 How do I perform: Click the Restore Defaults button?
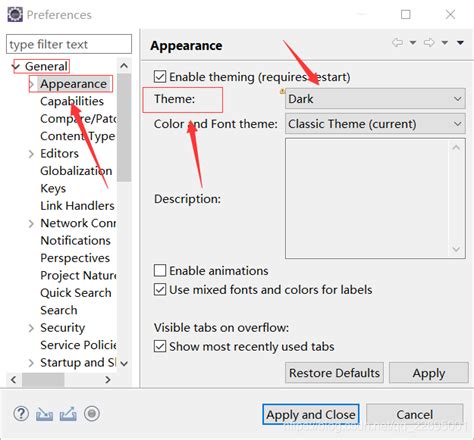coord(334,373)
